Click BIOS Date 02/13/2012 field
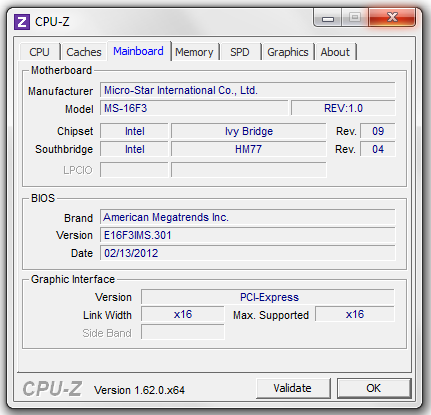Image resolution: width=431 pixels, height=415 pixels. [x=248, y=253]
